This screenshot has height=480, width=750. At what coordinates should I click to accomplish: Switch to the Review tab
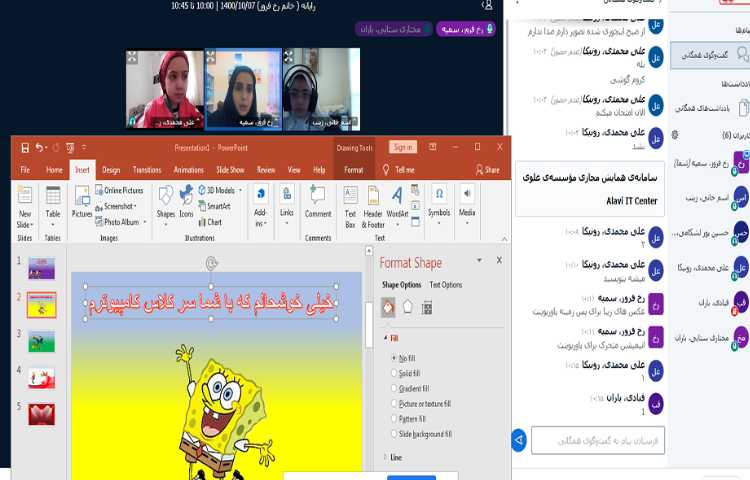click(266, 170)
